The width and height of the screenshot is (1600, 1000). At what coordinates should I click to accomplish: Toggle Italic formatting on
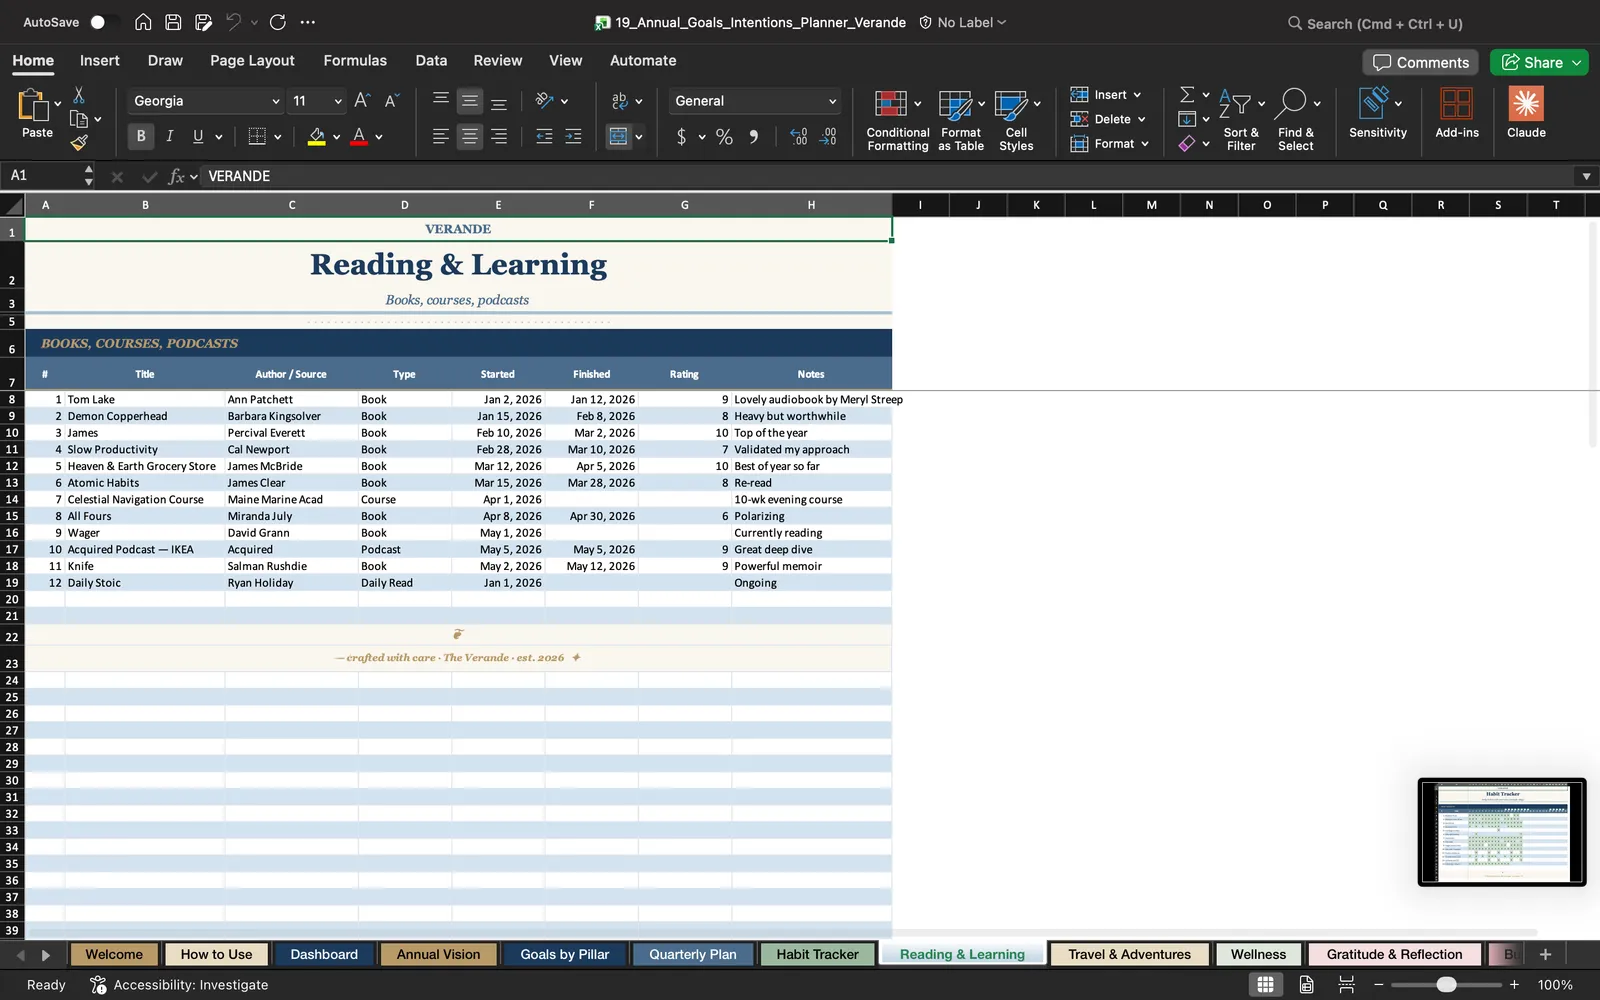pyautogui.click(x=170, y=136)
